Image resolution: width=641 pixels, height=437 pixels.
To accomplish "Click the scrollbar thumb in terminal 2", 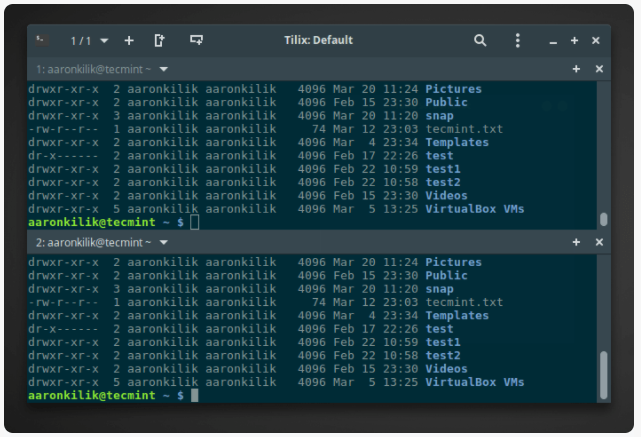I will (x=603, y=375).
